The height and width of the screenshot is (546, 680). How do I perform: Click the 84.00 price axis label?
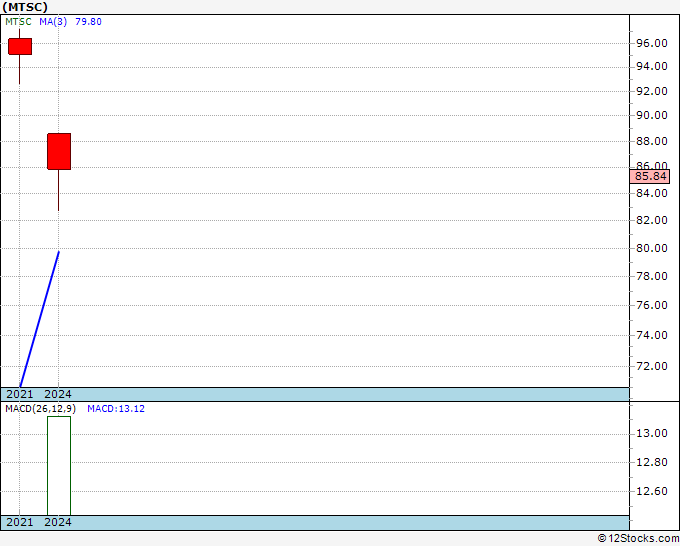(651, 193)
